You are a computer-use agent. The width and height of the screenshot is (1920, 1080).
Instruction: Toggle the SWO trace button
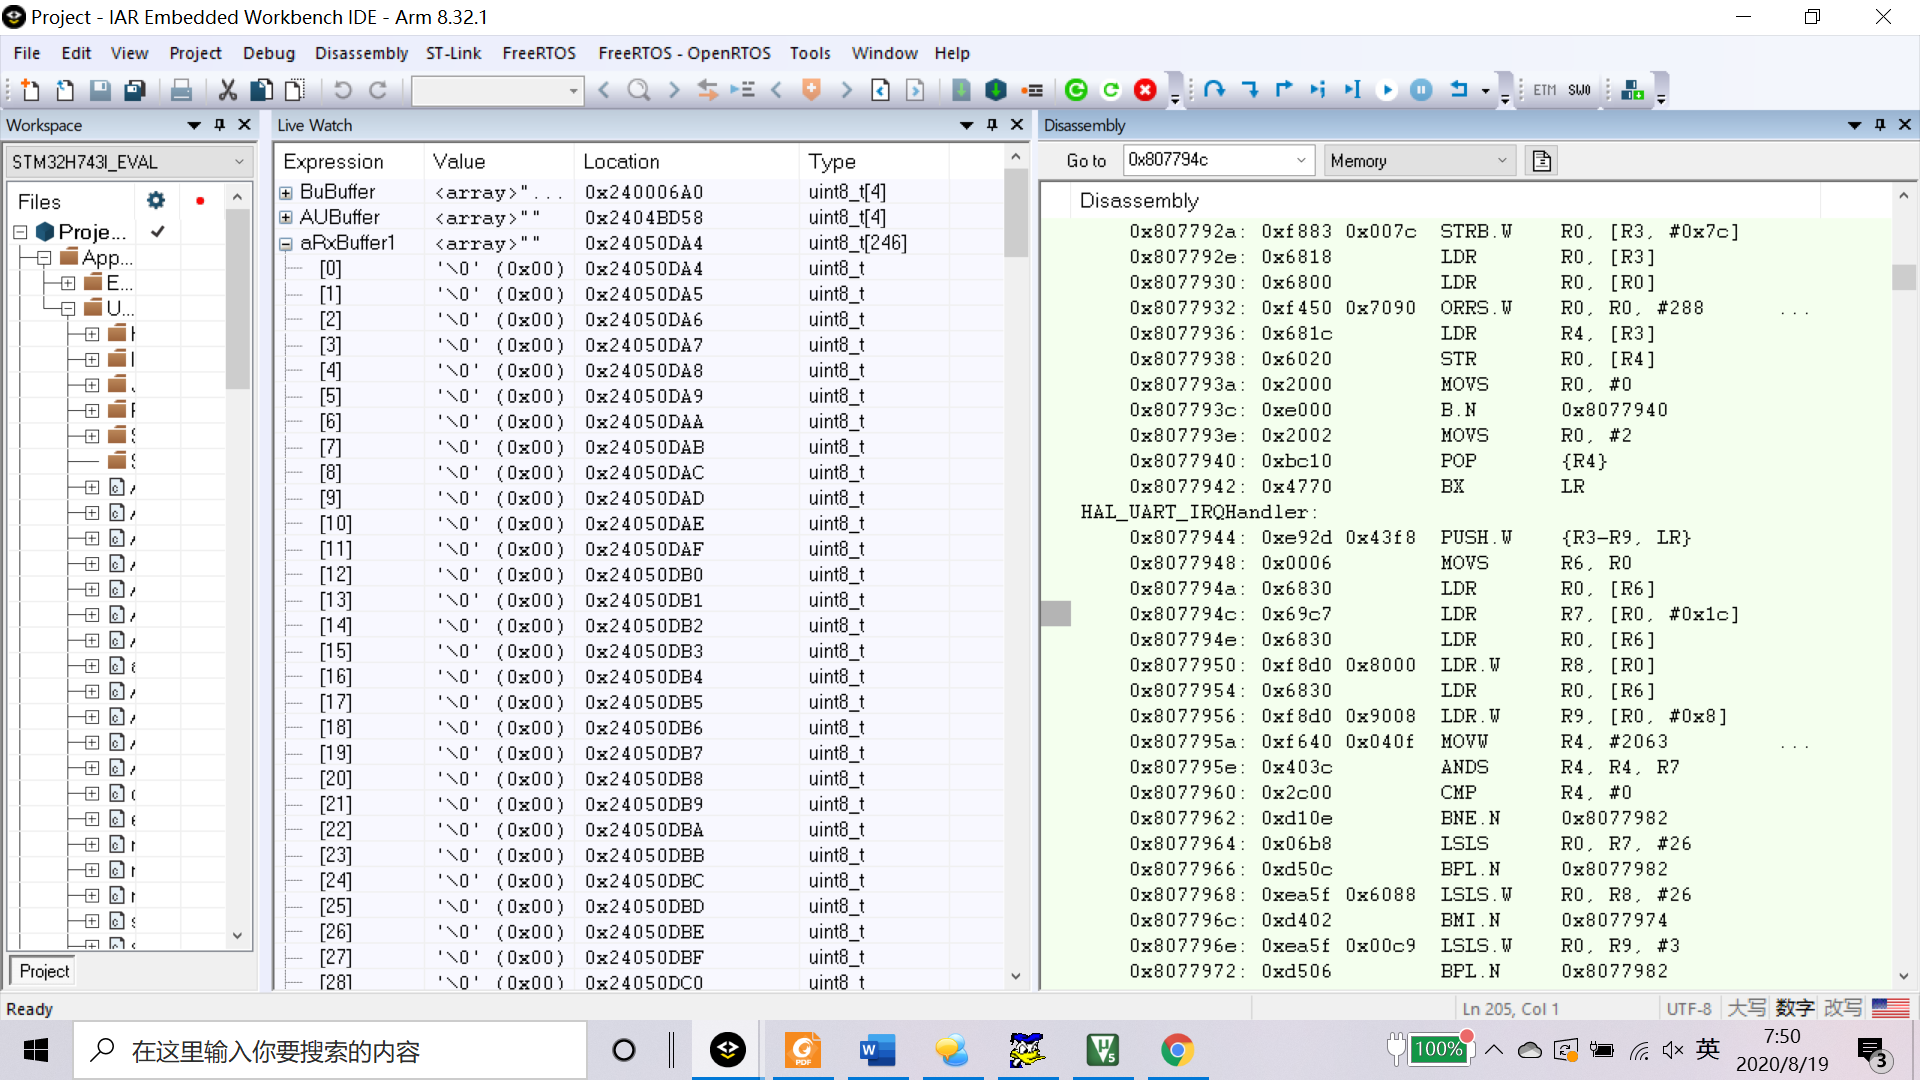pyautogui.click(x=1580, y=90)
